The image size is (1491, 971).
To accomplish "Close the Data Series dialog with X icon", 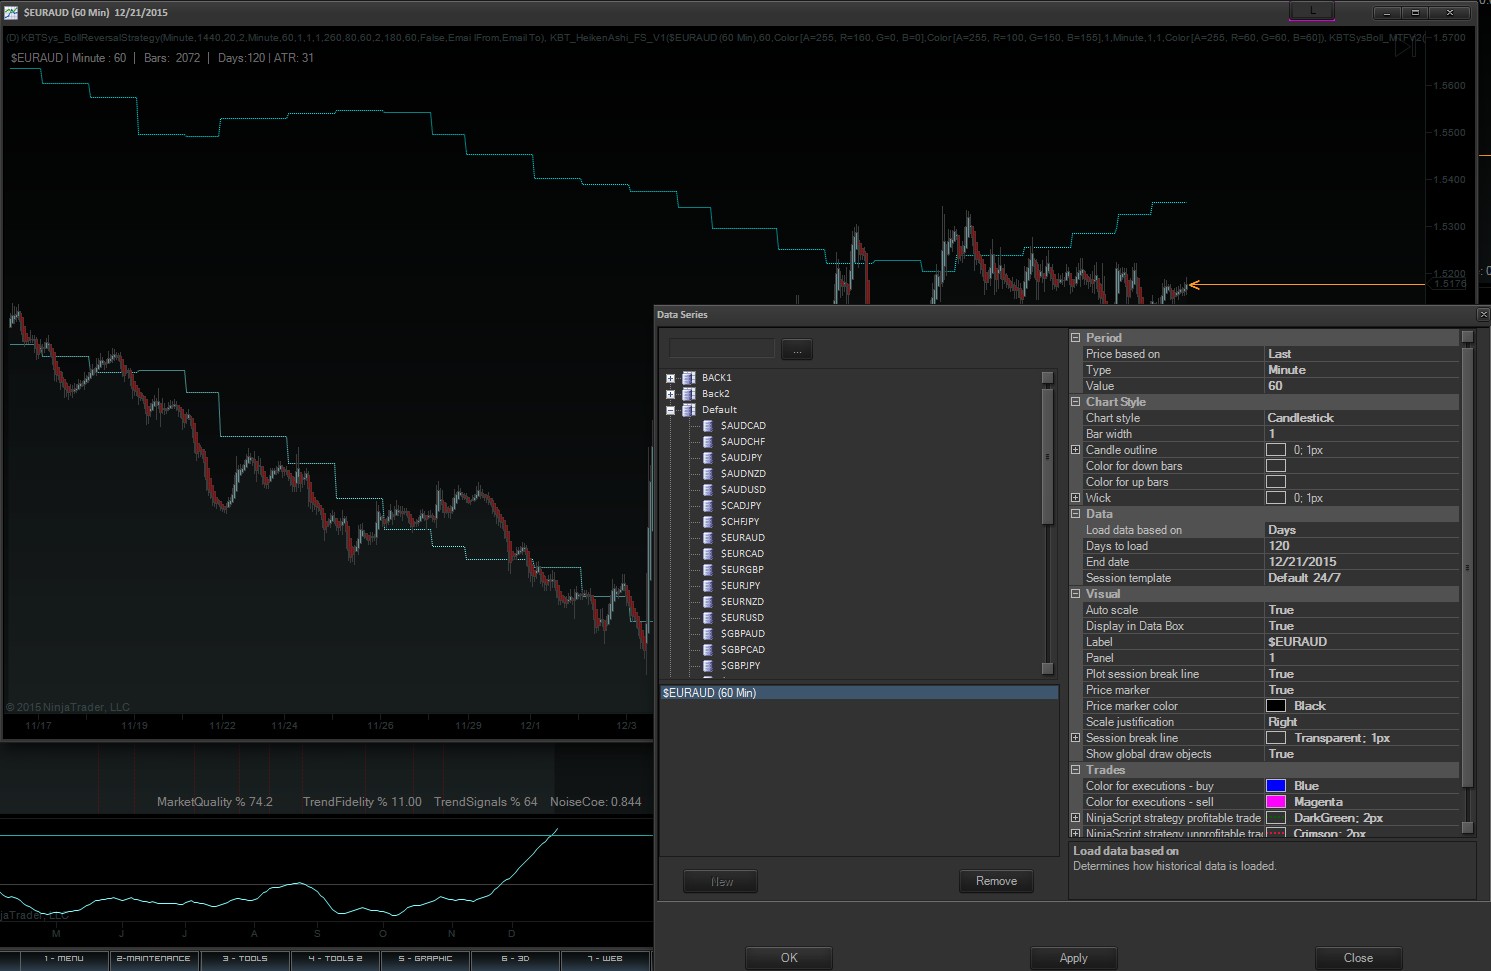I will point(1483,315).
